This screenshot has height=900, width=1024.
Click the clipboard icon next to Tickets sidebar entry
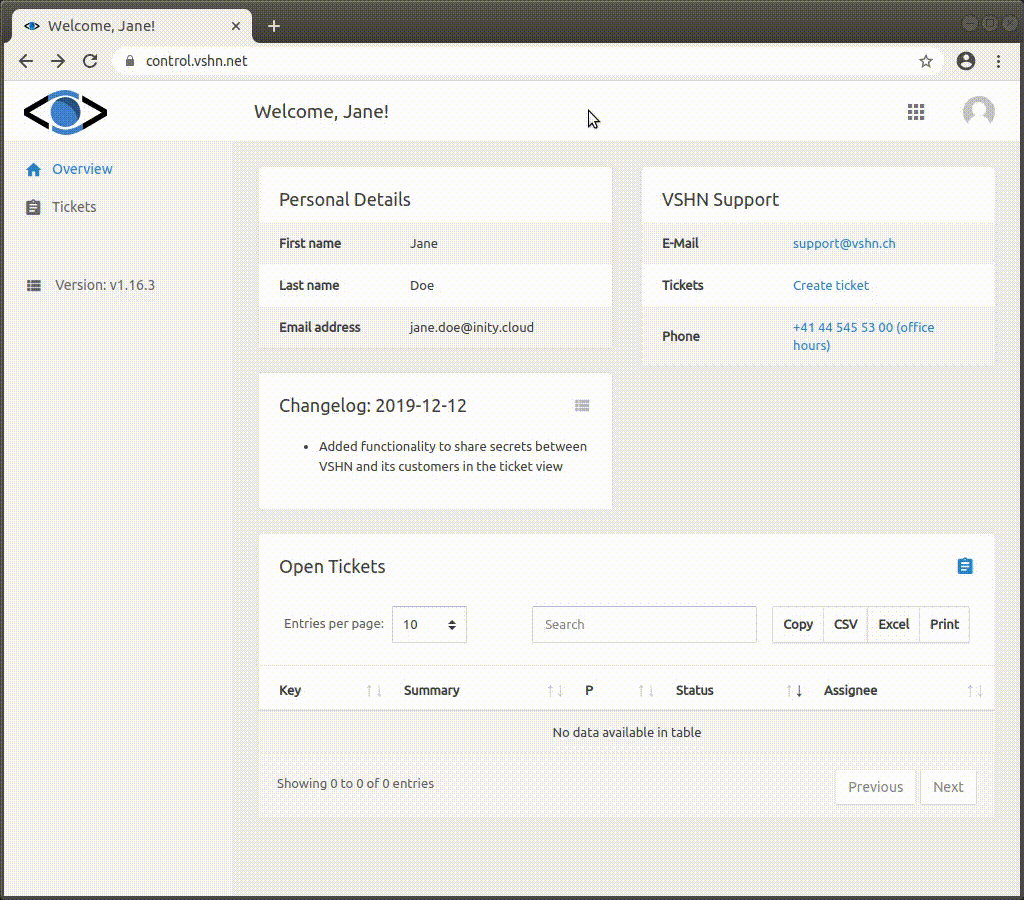(x=32, y=207)
